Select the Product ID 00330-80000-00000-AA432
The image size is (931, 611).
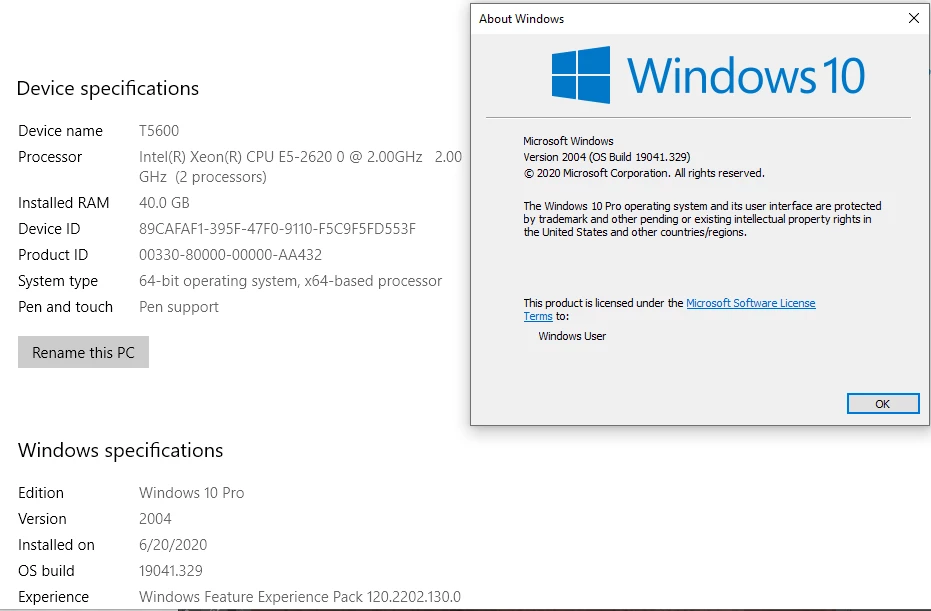230,255
